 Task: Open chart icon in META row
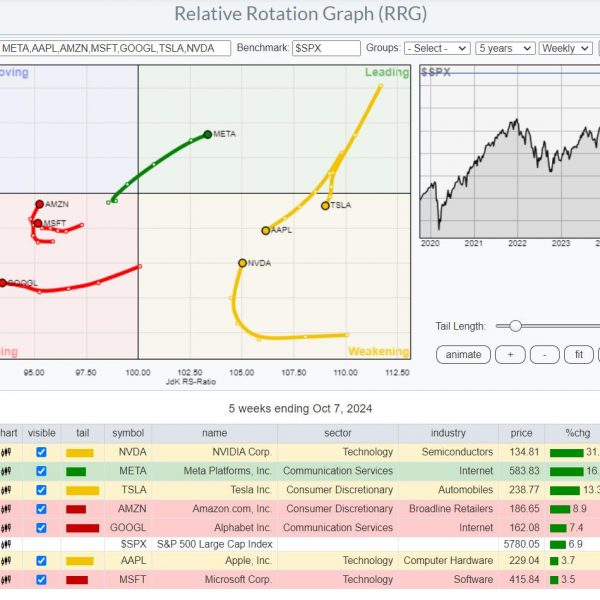[6, 471]
